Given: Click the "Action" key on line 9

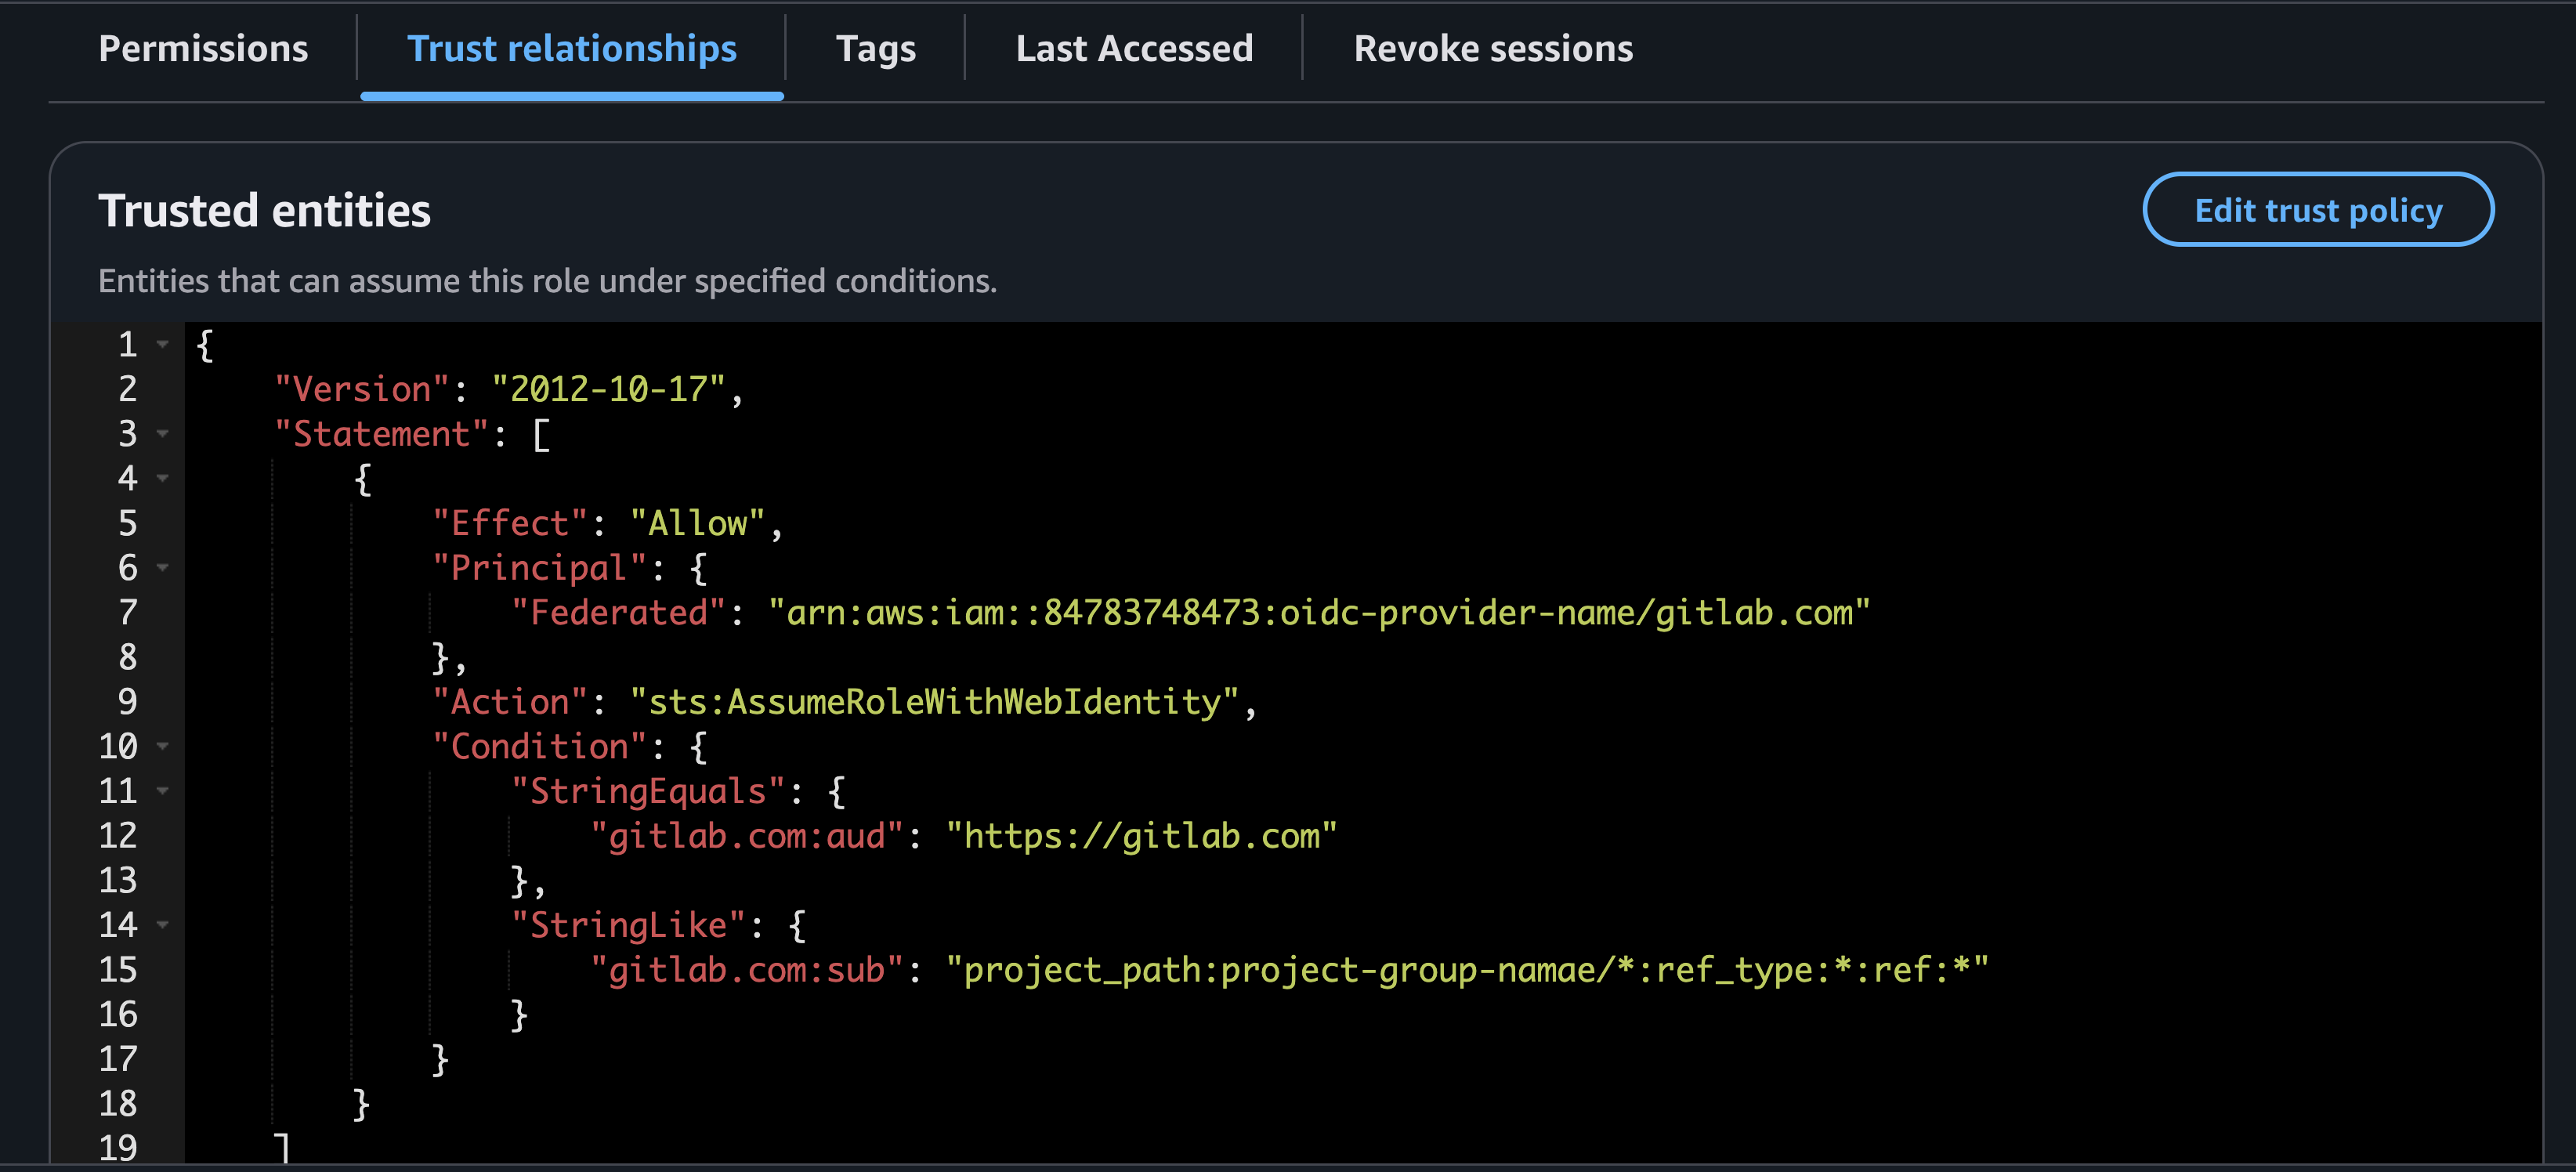Looking at the screenshot, I should click(510, 702).
